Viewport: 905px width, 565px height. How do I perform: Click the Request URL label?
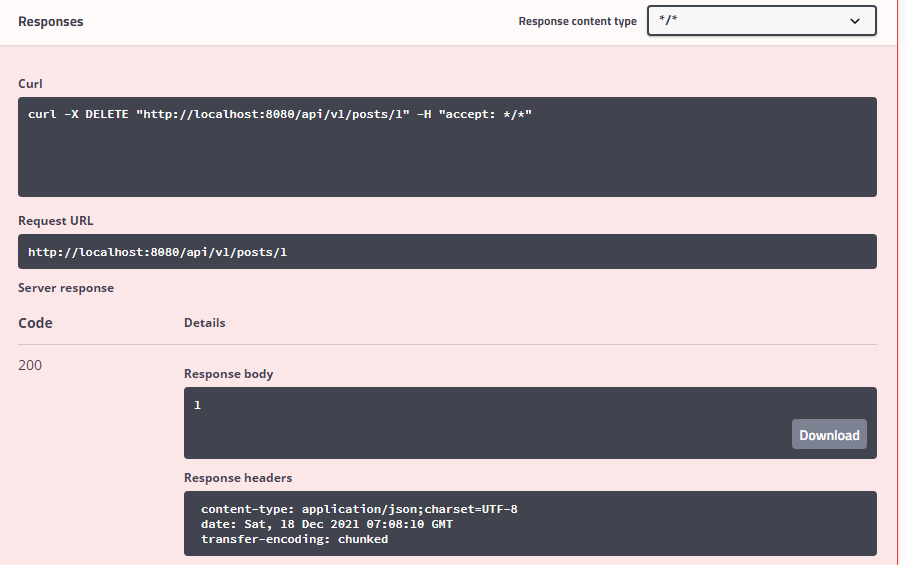[55, 220]
